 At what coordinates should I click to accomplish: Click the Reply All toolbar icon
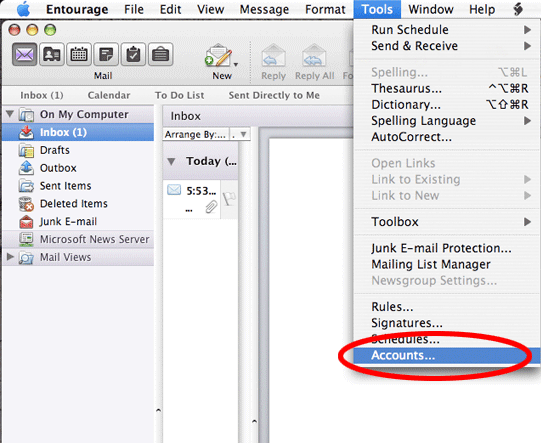click(x=314, y=55)
